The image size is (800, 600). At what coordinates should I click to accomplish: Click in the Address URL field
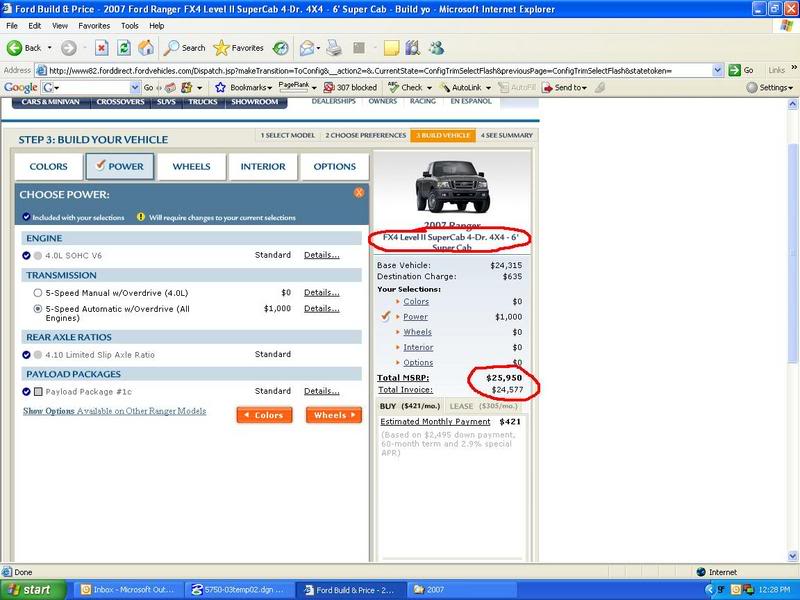pyautogui.click(x=378, y=70)
